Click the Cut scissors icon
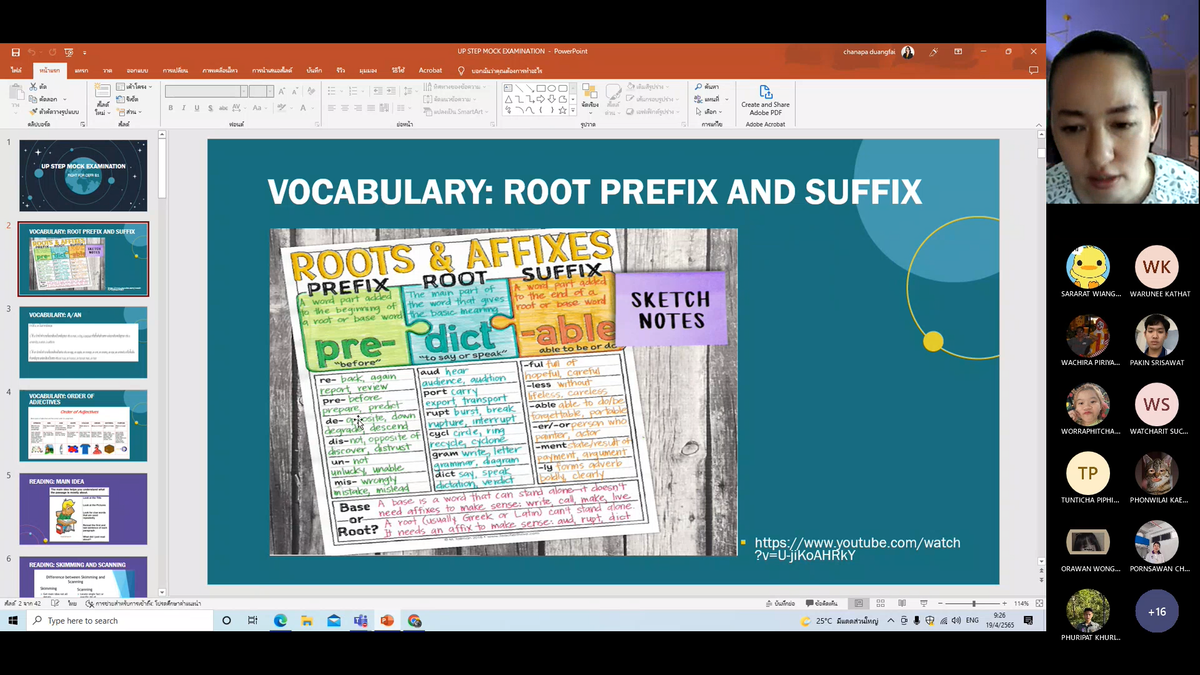This screenshot has width=1200, height=675. pyautogui.click(x=35, y=87)
